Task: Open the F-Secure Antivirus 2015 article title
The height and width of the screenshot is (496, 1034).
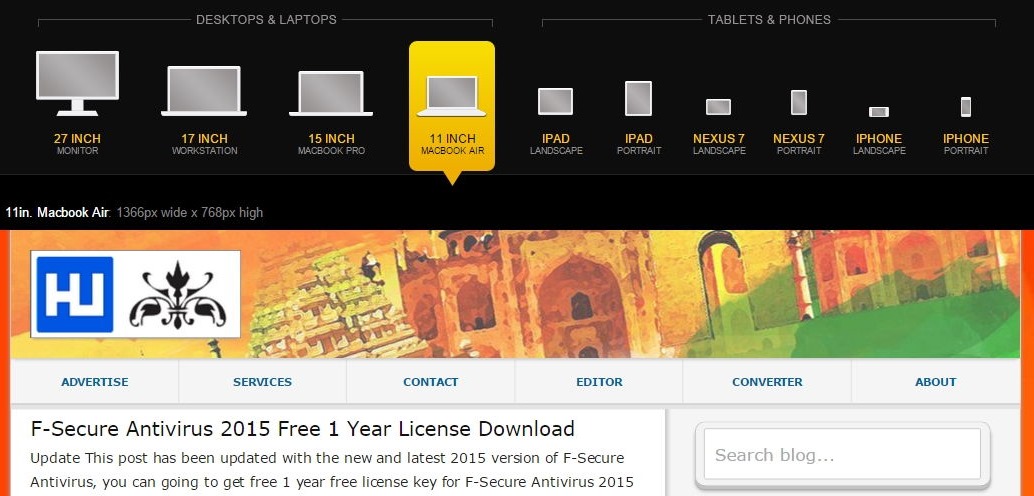Action: click(x=303, y=429)
